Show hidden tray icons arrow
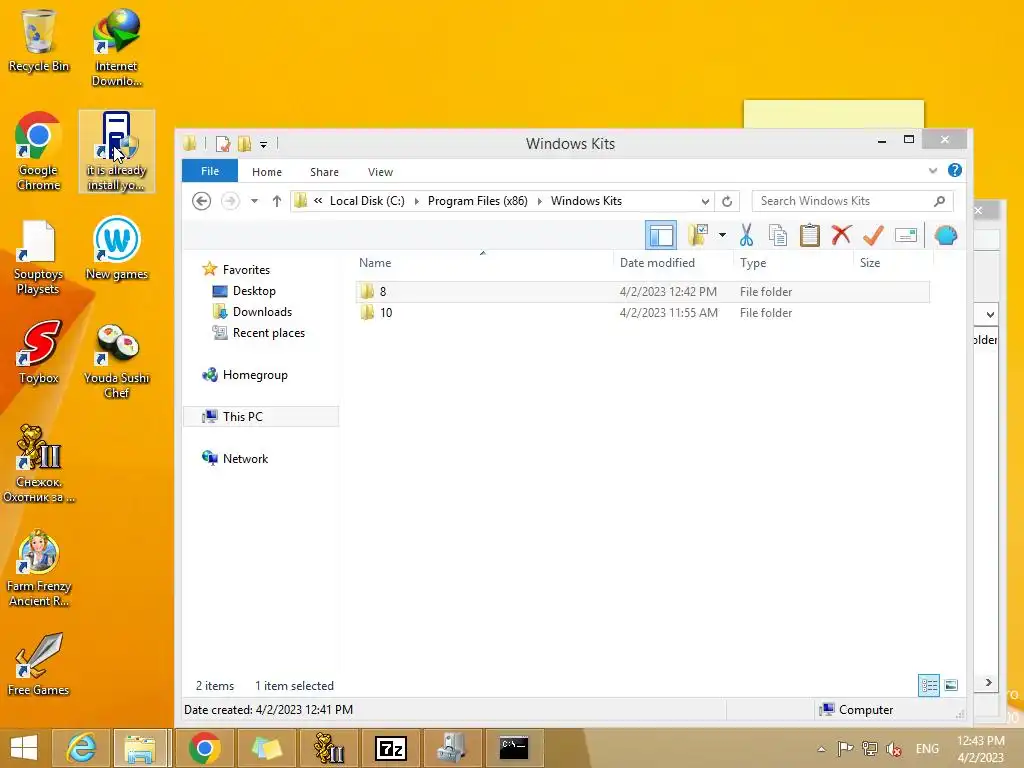Viewport: 1024px width, 768px height. [822, 749]
